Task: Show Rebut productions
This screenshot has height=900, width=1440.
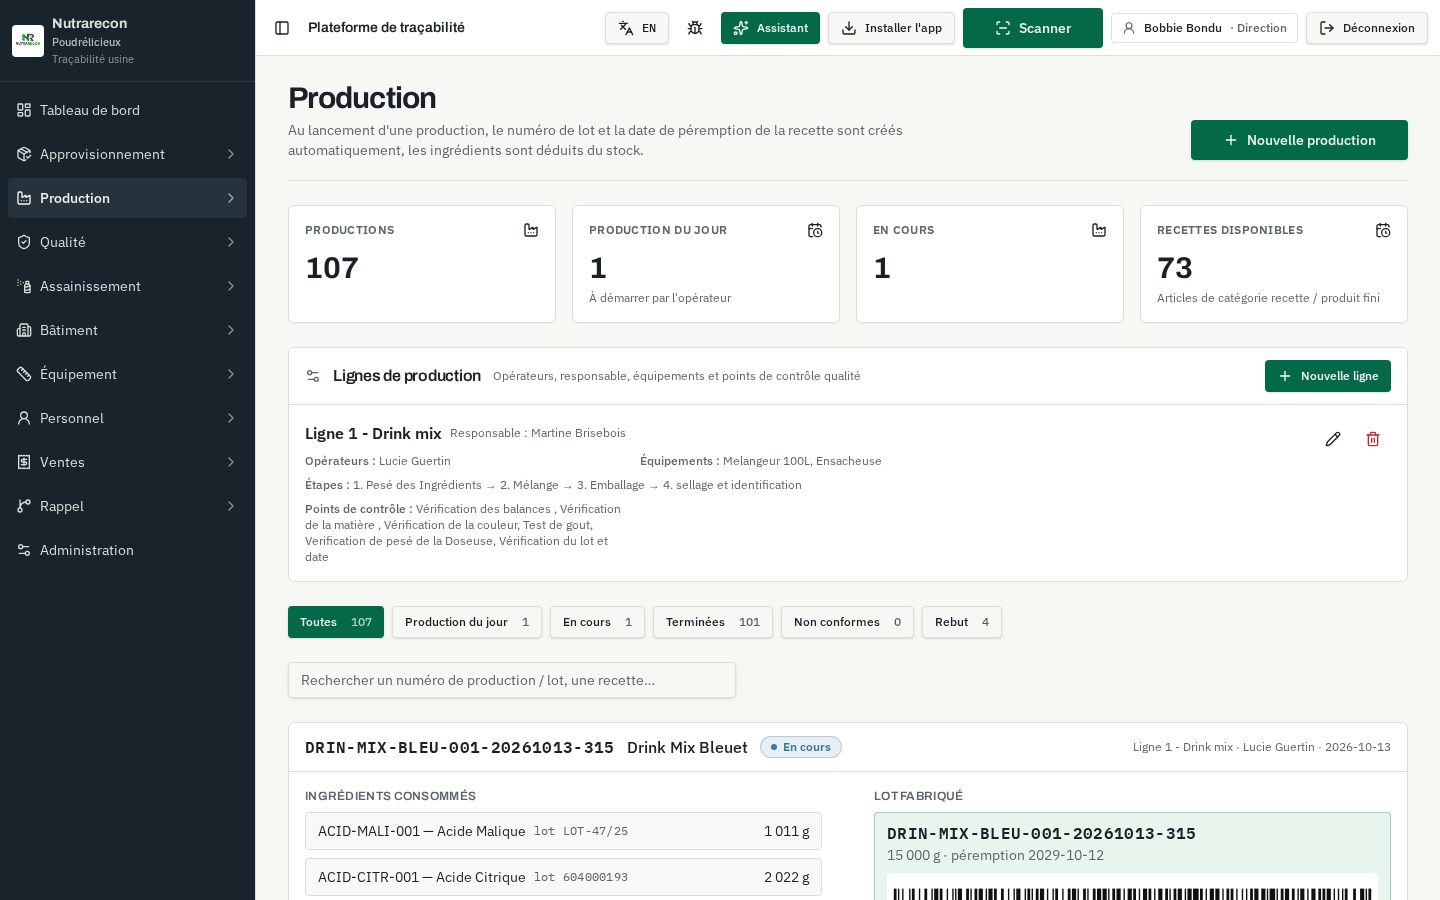Action: point(962,622)
